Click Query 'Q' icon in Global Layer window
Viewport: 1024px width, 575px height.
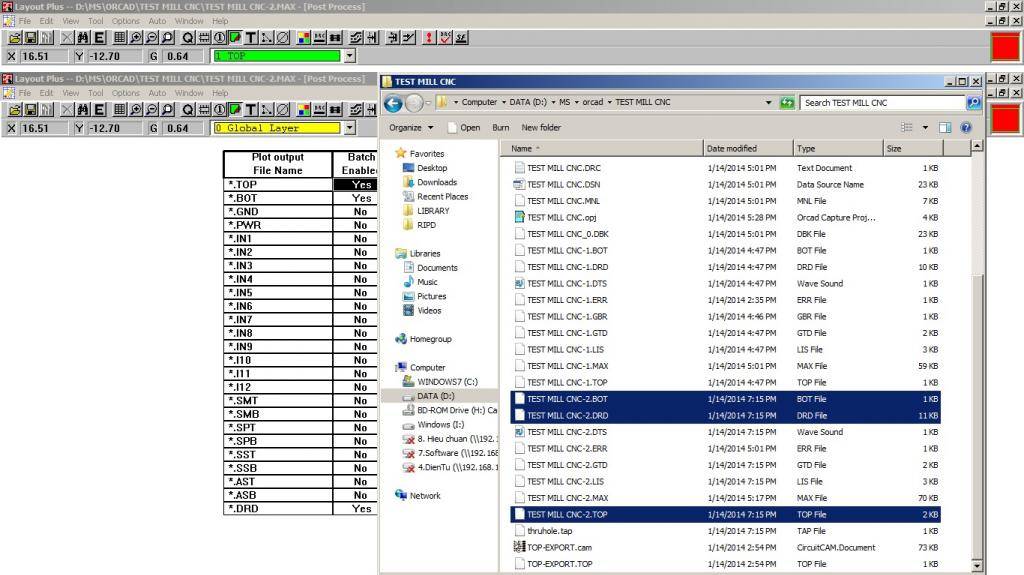point(187,110)
